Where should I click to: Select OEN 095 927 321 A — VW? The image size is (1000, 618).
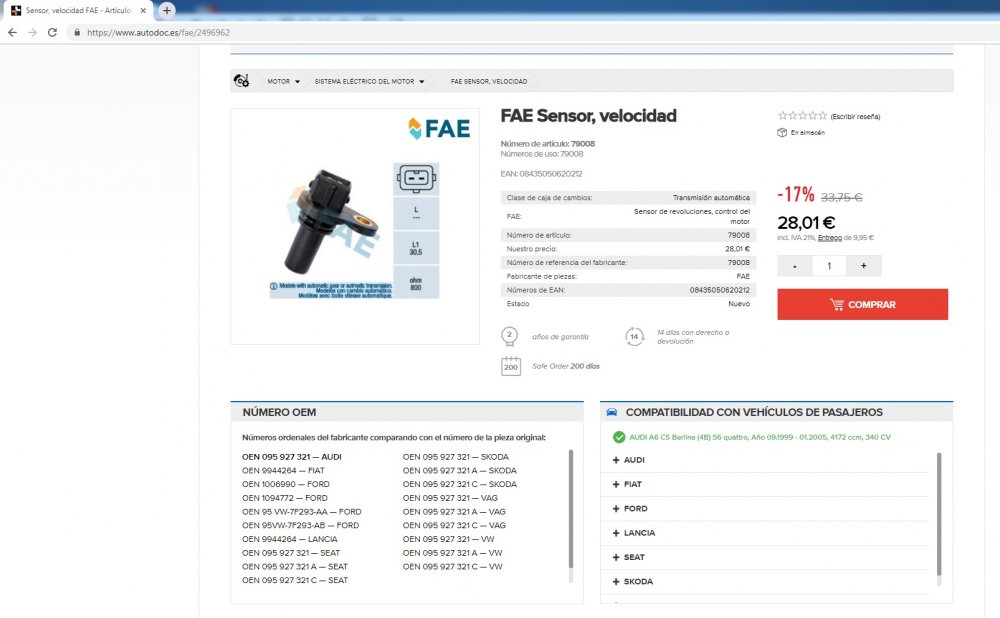point(452,553)
